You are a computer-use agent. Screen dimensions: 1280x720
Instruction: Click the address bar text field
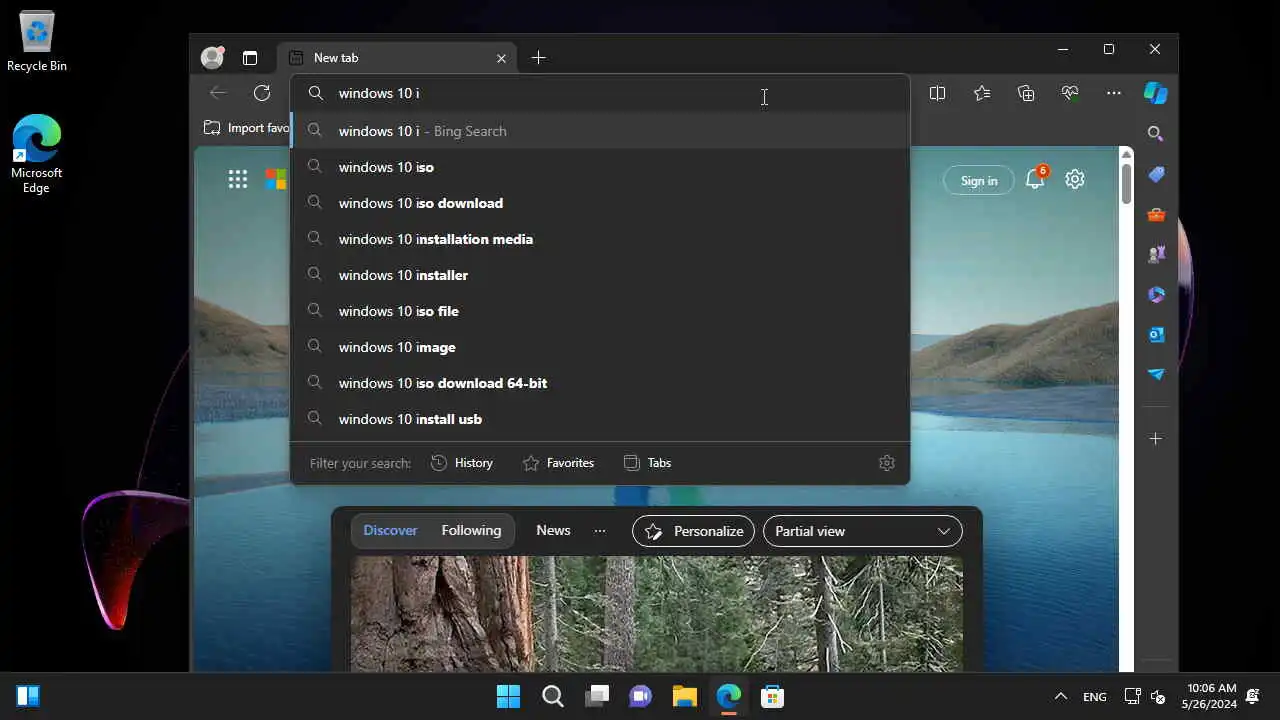(x=600, y=93)
